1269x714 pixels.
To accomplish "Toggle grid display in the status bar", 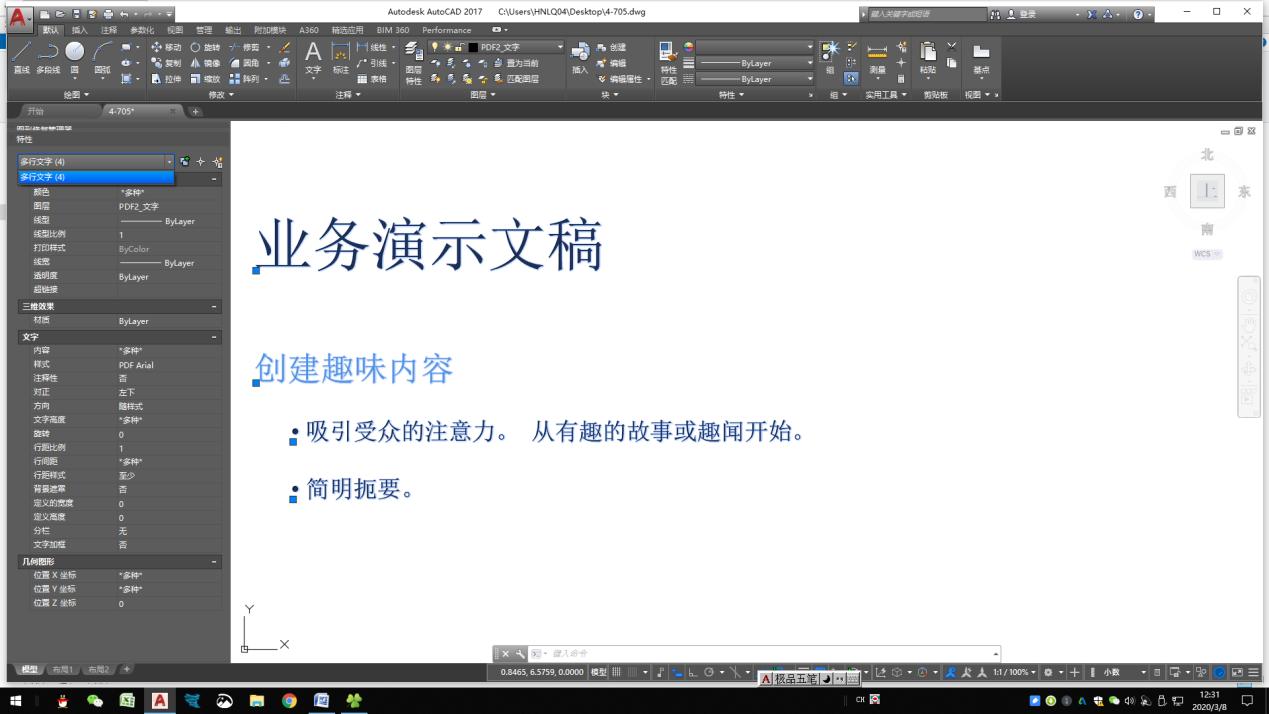I will pyautogui.click(x=617, y=672).
